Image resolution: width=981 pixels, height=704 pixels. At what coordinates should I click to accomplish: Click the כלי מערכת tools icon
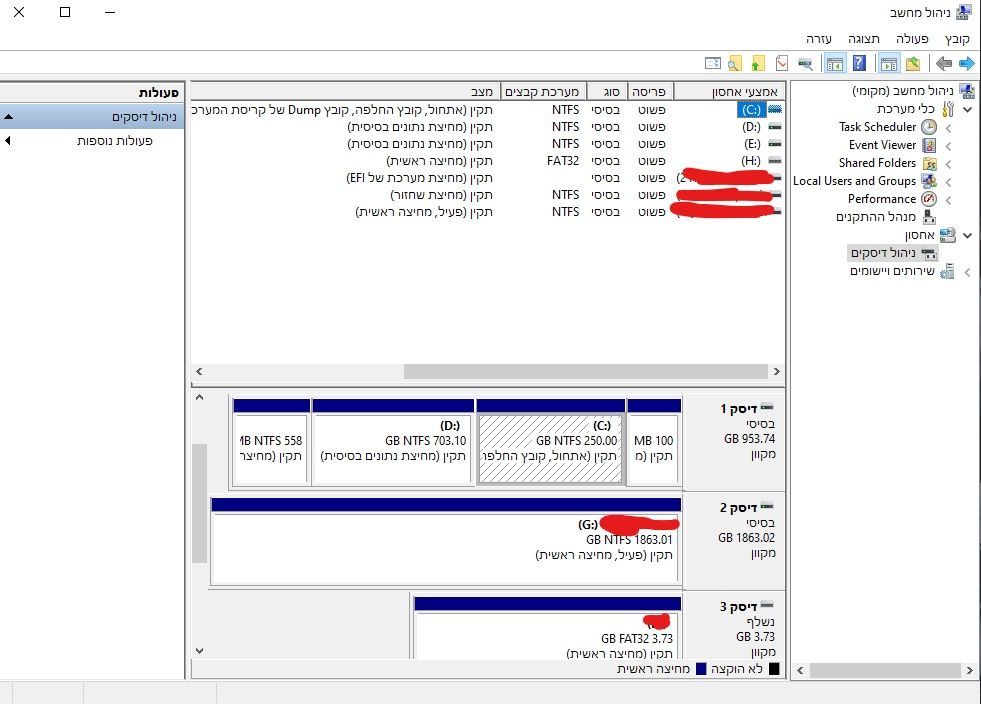click(x=948, y=109)
